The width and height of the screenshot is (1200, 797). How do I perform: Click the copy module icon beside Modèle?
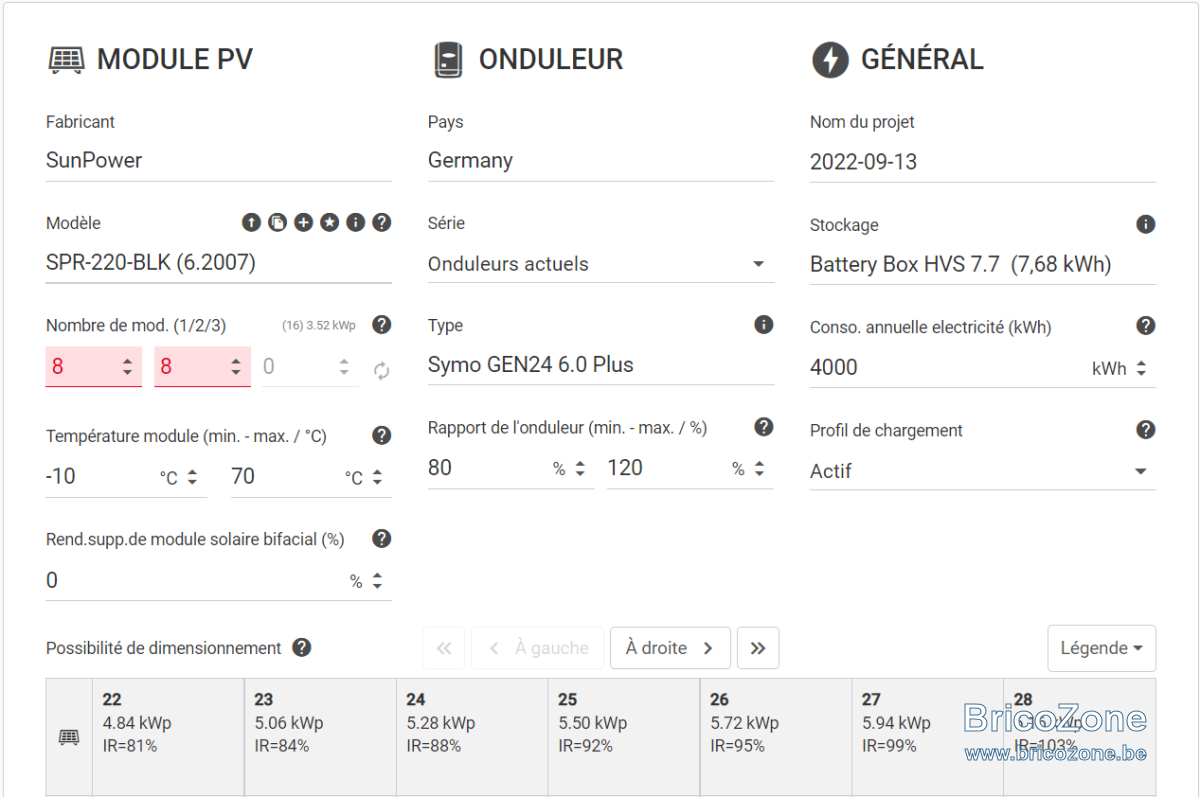tap(278, 223)
